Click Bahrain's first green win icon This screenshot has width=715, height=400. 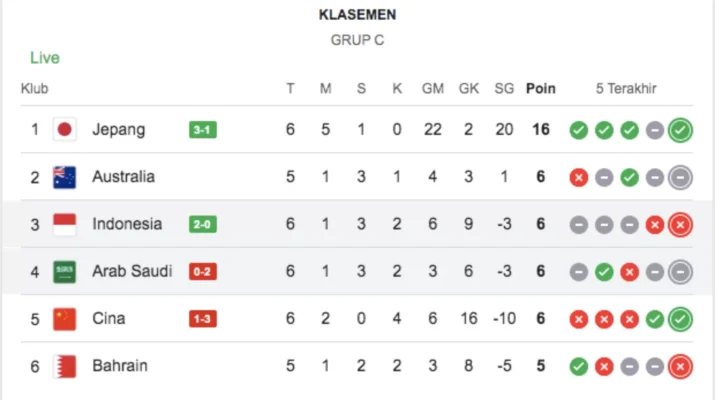click(x=578, y=366)
